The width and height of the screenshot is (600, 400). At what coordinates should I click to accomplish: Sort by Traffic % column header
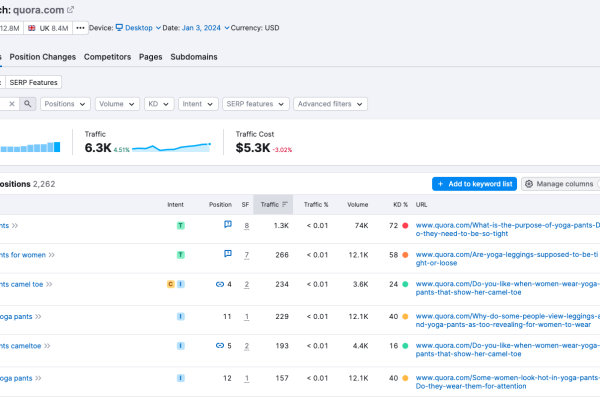[316, 205]
